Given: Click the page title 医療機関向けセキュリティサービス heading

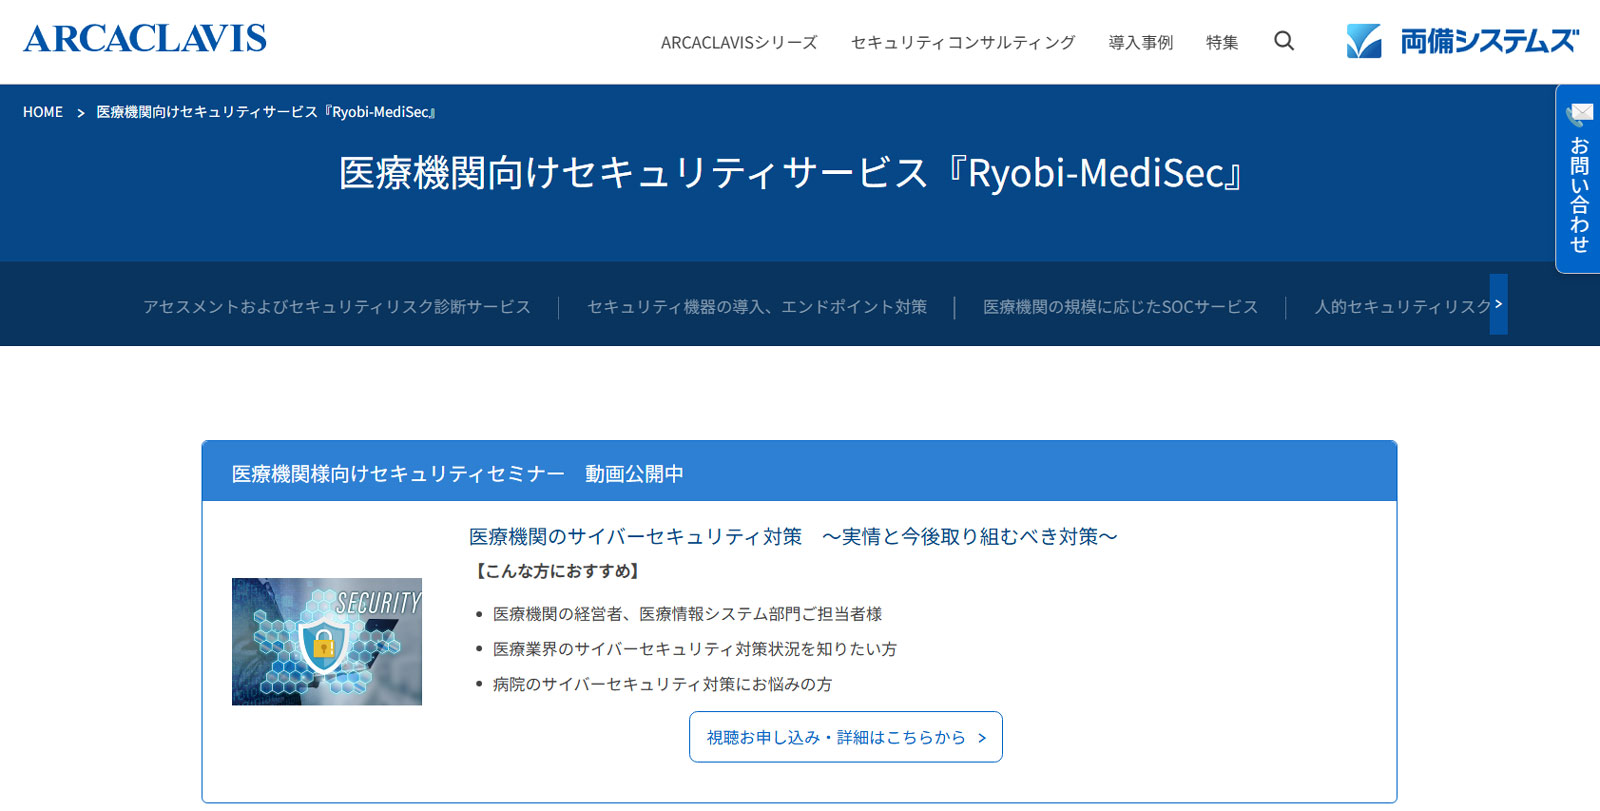Looking at the screenshot, I should [x=790, y=173].
